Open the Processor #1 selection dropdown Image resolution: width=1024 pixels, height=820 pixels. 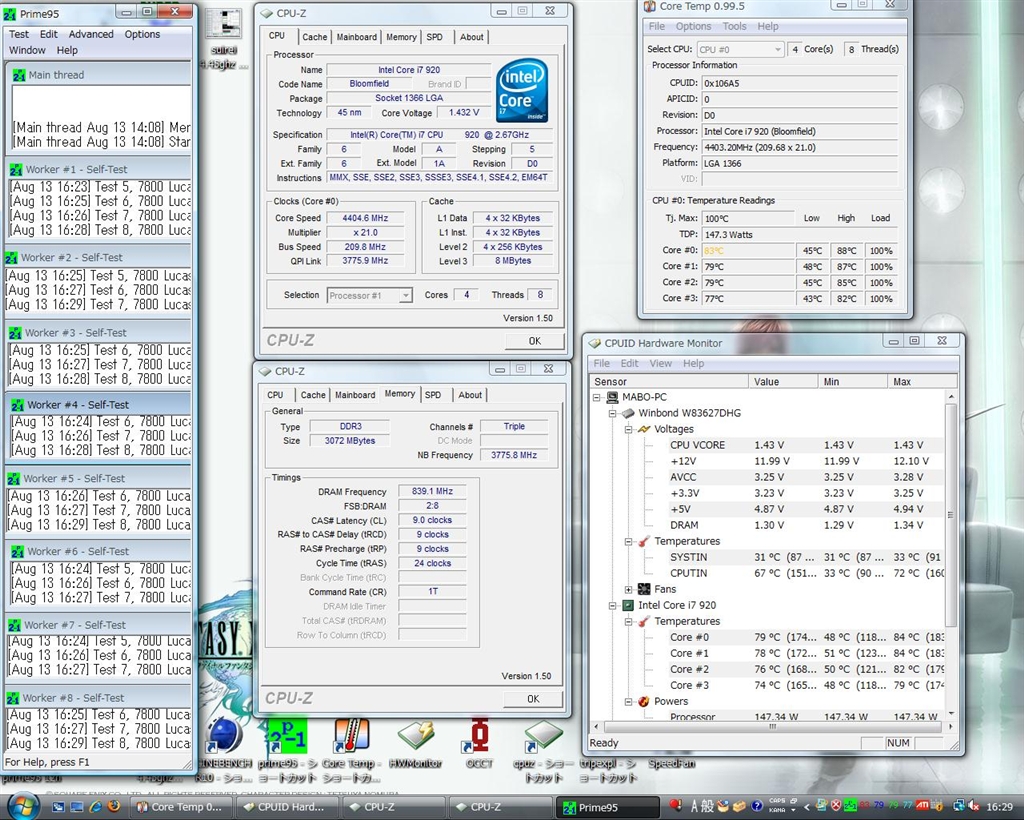click(x=370, y=295)
